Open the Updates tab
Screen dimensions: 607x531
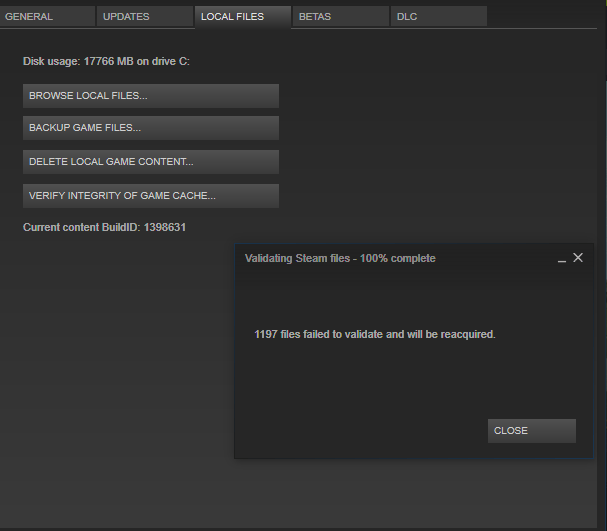click(x=145, y=16)
